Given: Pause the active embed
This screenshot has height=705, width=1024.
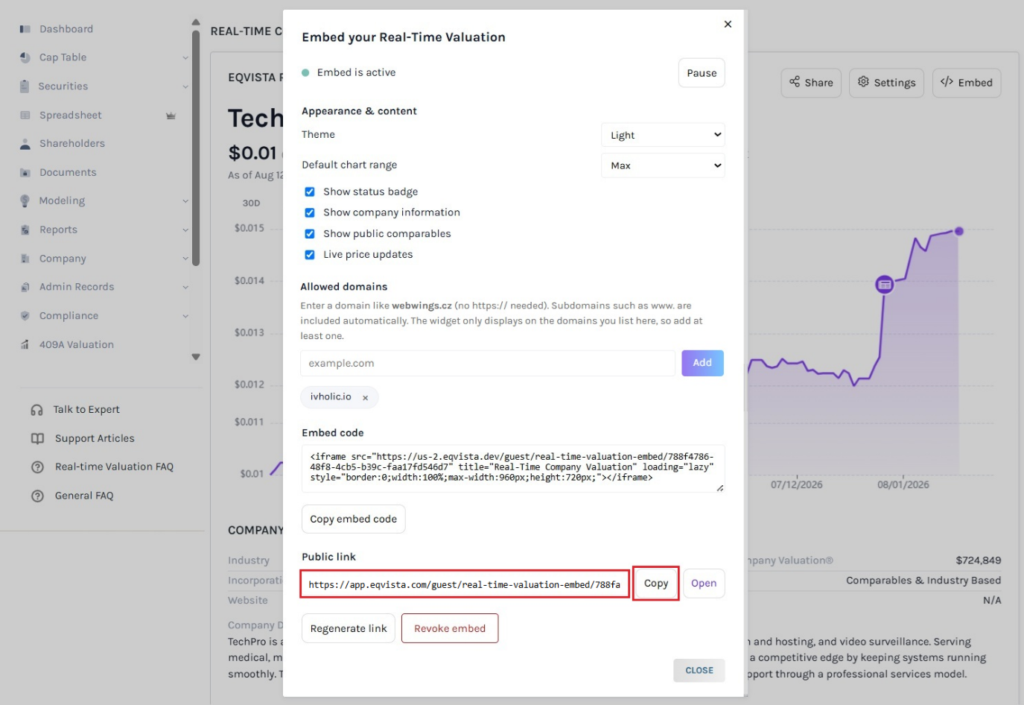Looking at the screenshot, I should pos(701,73).
